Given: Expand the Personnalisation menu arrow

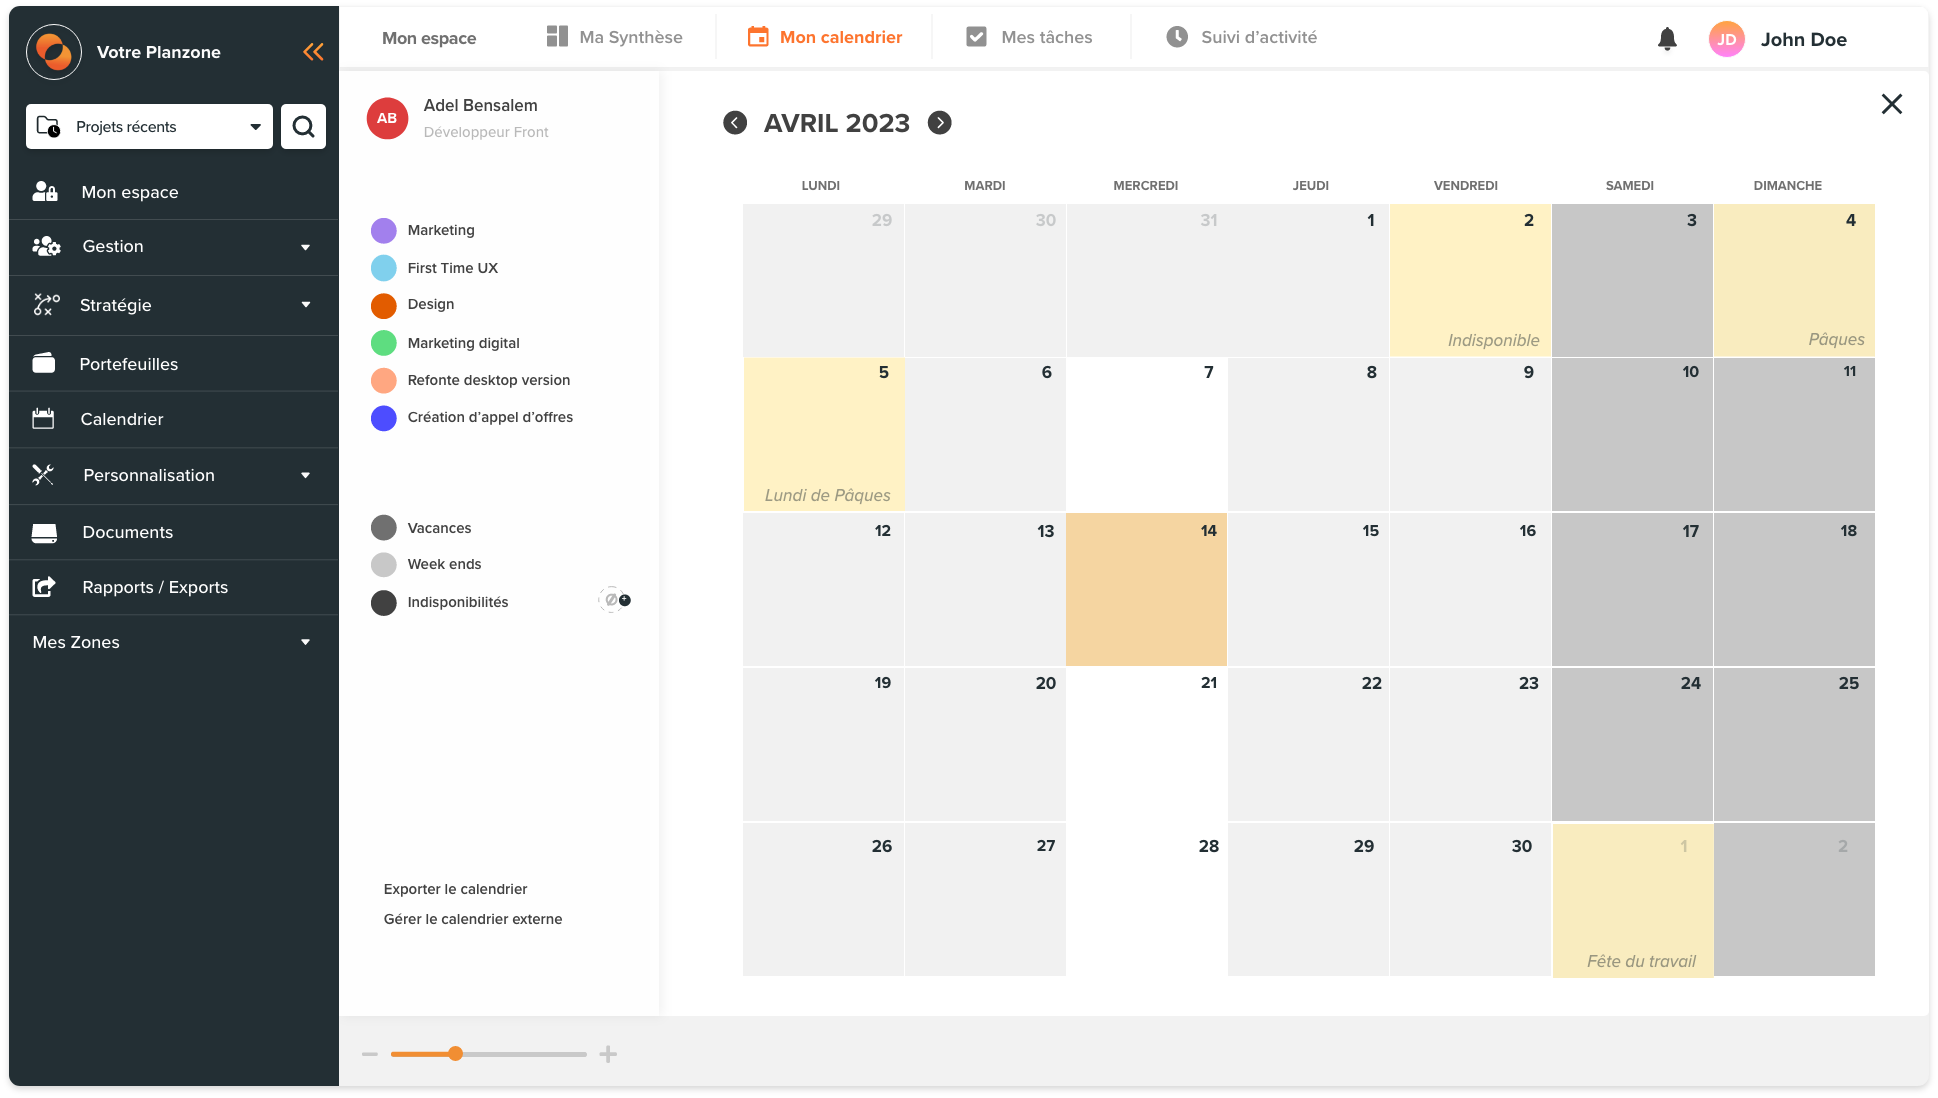Looking at the screenshot, I should [306, 475].
